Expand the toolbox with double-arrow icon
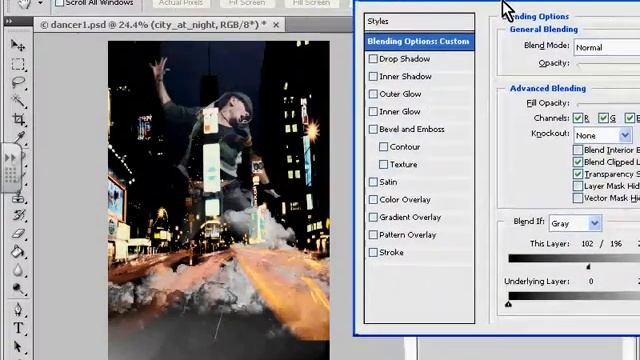This screenshot has width=640, height=360. 9,21
